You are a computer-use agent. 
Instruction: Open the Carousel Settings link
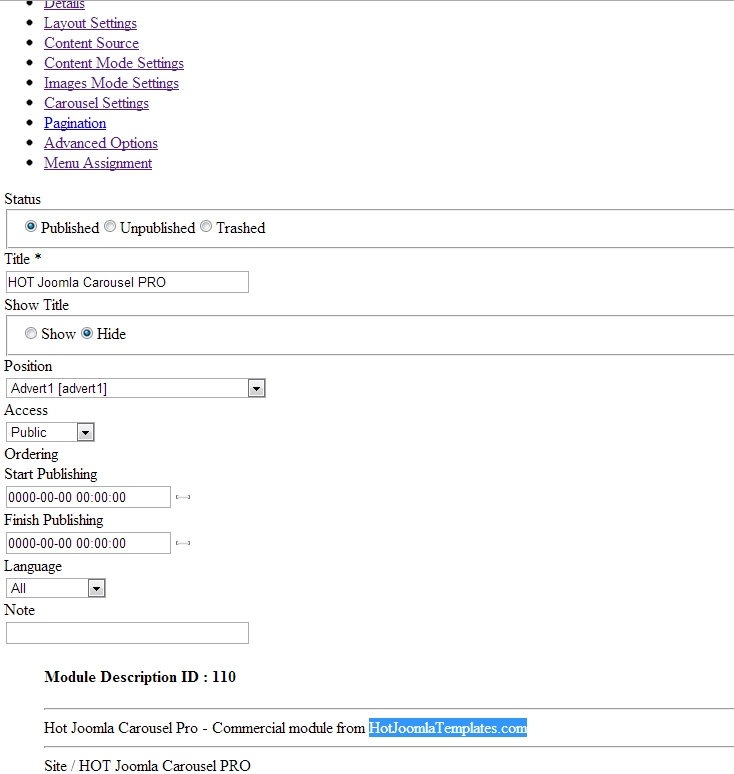point(96,103)
